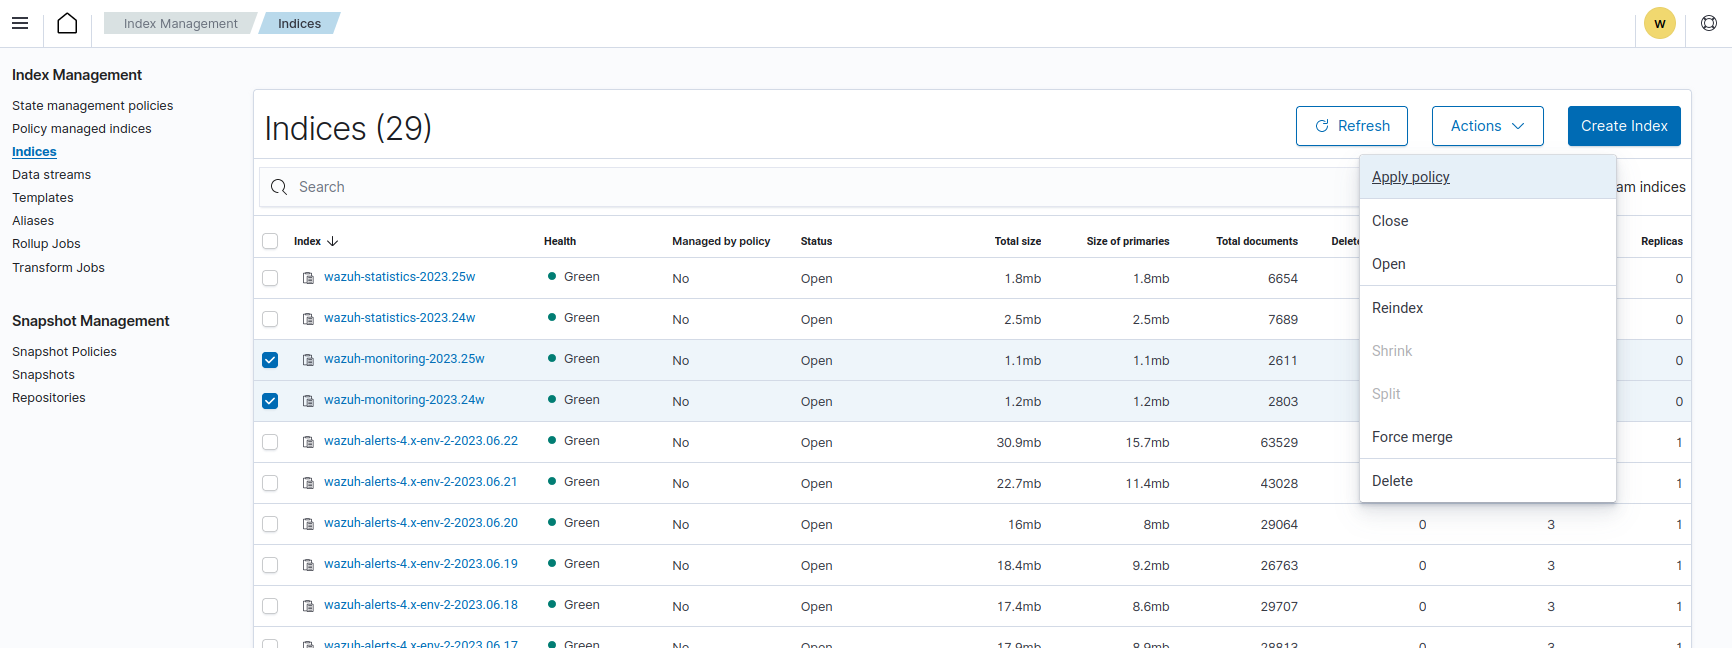
Task: Select checkbox for wazuh-alerts 2023.06.18
Action: (x=270, y=606)
